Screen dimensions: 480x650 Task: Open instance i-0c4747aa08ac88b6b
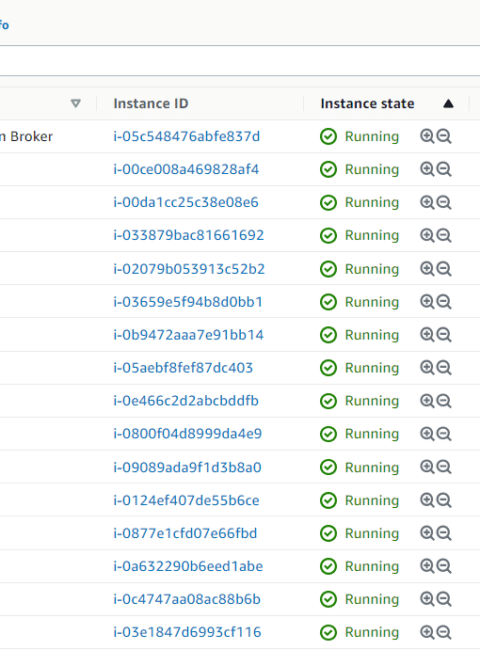pyautogui.click(x=187, y=599)
